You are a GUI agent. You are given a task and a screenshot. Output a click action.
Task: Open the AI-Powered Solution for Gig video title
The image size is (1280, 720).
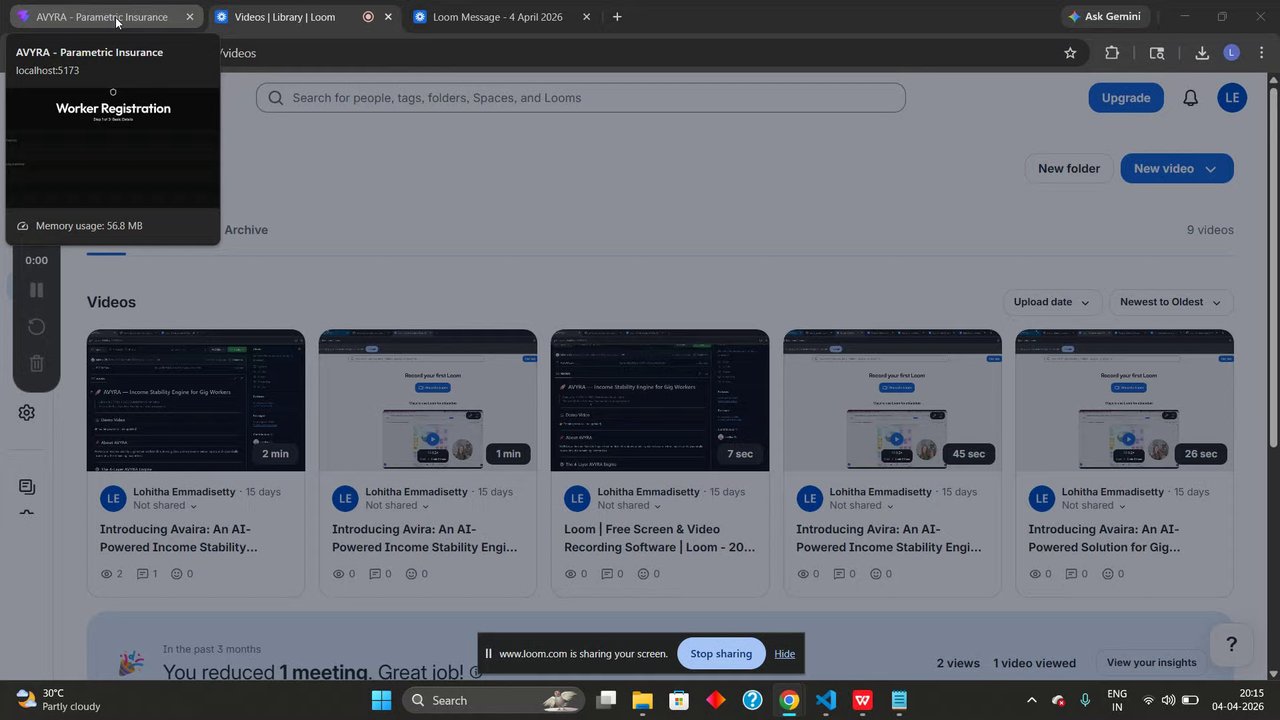point(1104,538)
